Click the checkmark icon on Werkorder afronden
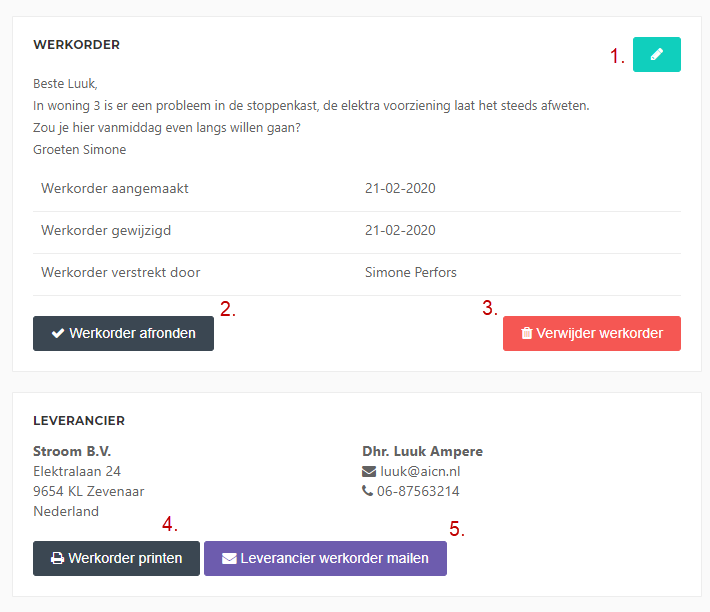Screen dimensions: 710x612 tap(58, 333)
